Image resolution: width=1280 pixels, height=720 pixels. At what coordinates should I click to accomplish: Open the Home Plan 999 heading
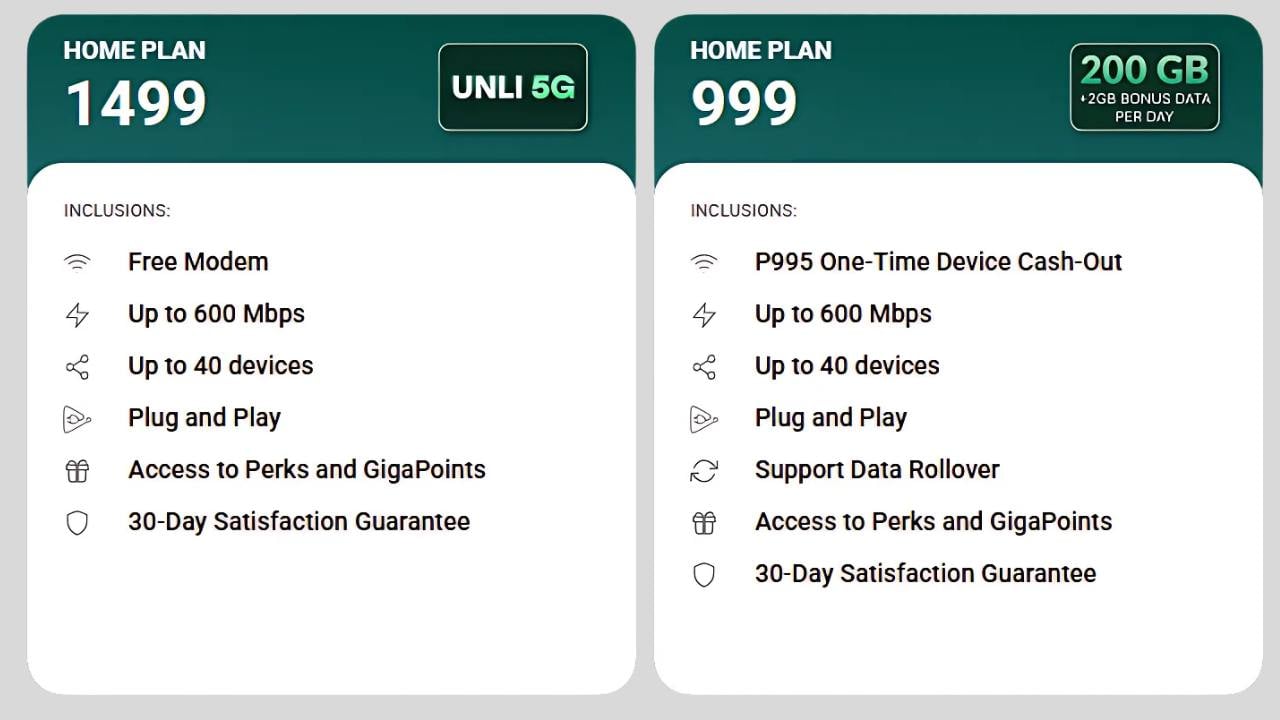coord(760,85)
